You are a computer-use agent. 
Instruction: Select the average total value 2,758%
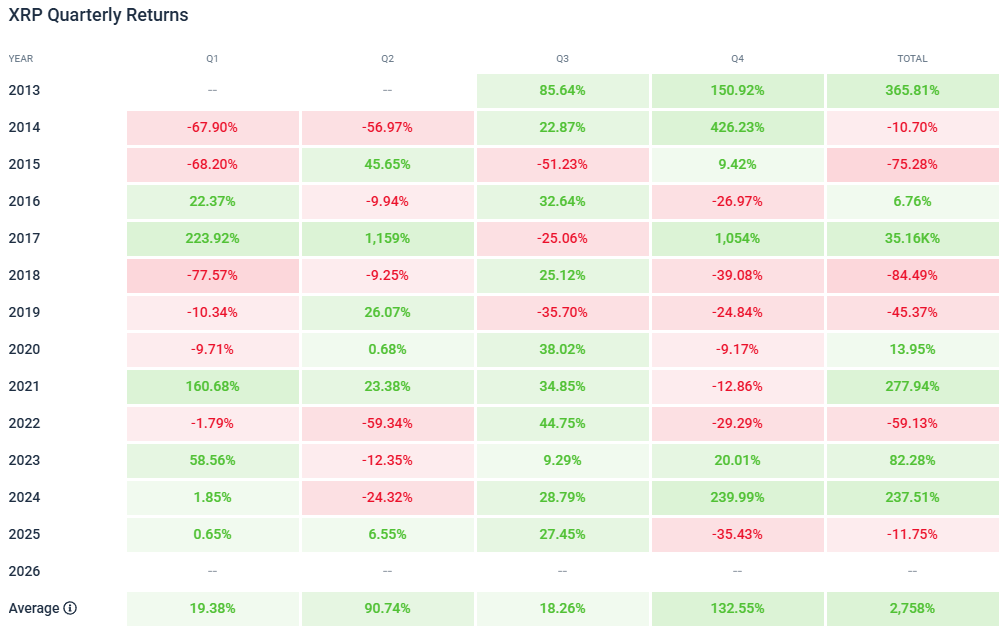click(912, 608)
